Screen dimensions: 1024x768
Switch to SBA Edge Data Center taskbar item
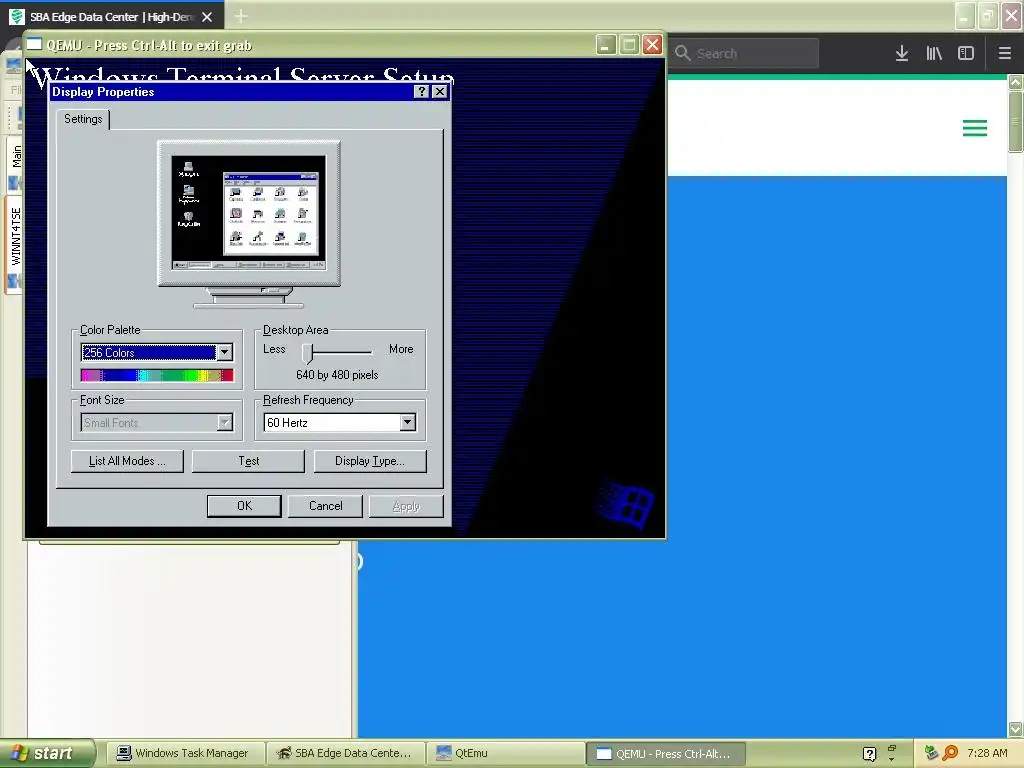coord(345,753)
